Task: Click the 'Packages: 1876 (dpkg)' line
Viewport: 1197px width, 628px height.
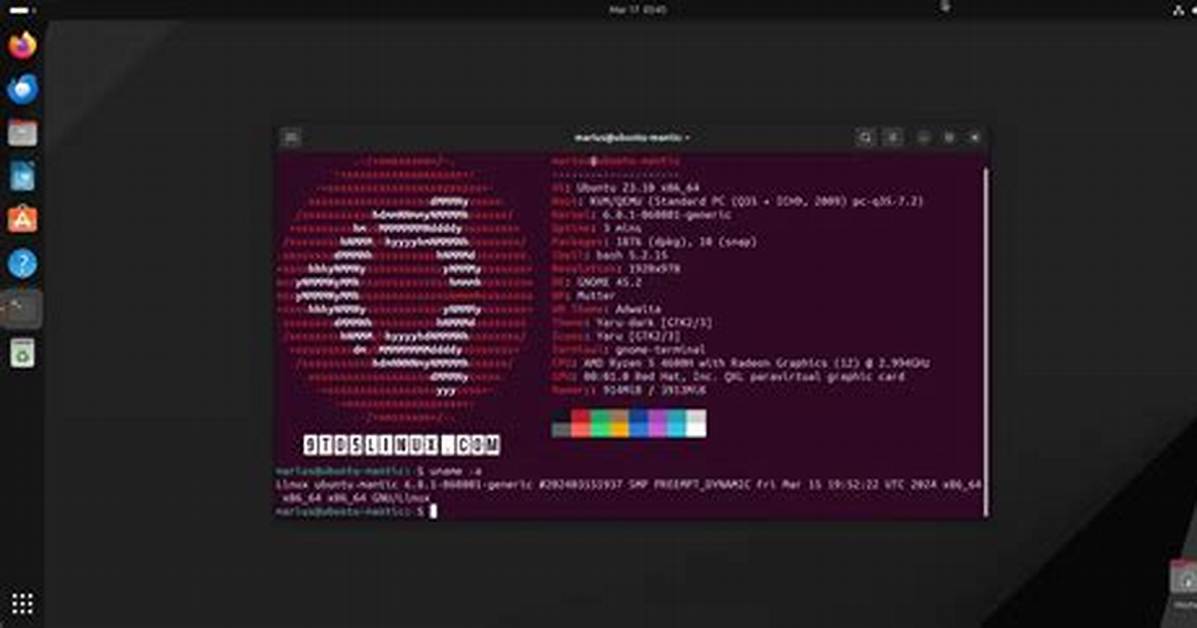Action: point(654,242)
